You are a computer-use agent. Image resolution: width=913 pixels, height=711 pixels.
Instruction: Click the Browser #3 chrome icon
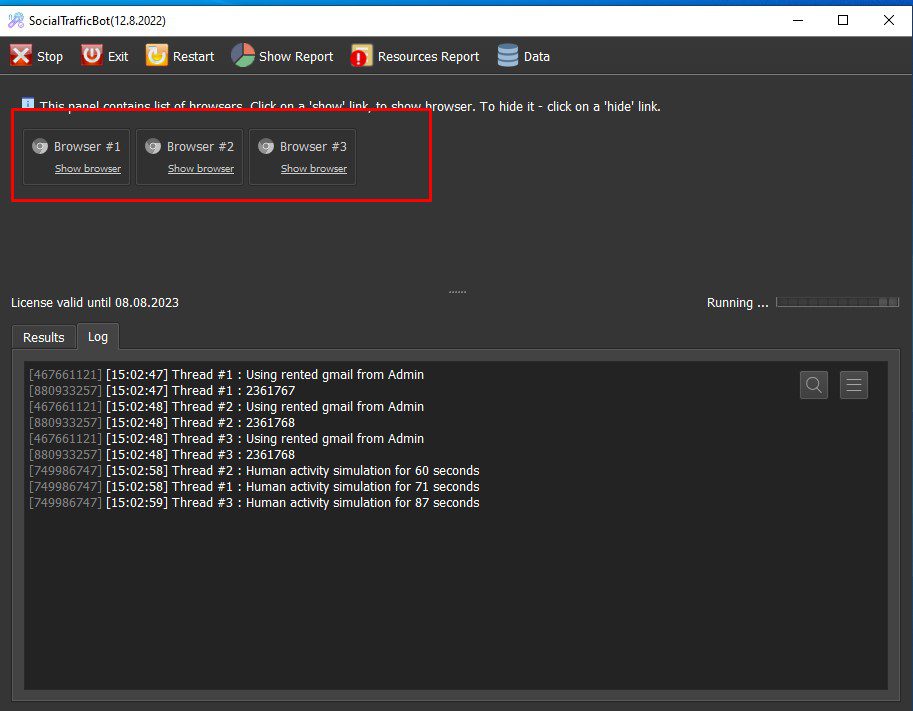[x=266, y=146]
